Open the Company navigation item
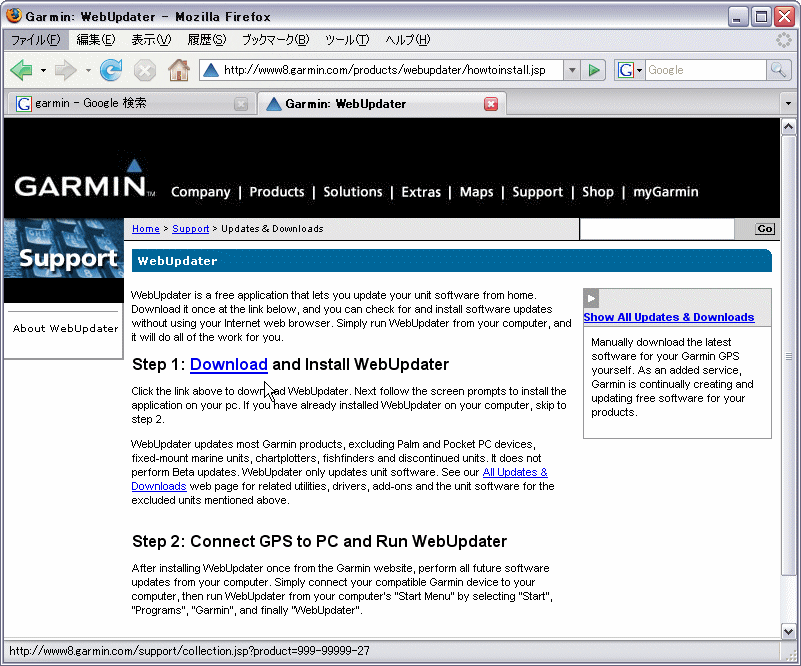801x666 pixels. tap(200, 192)
